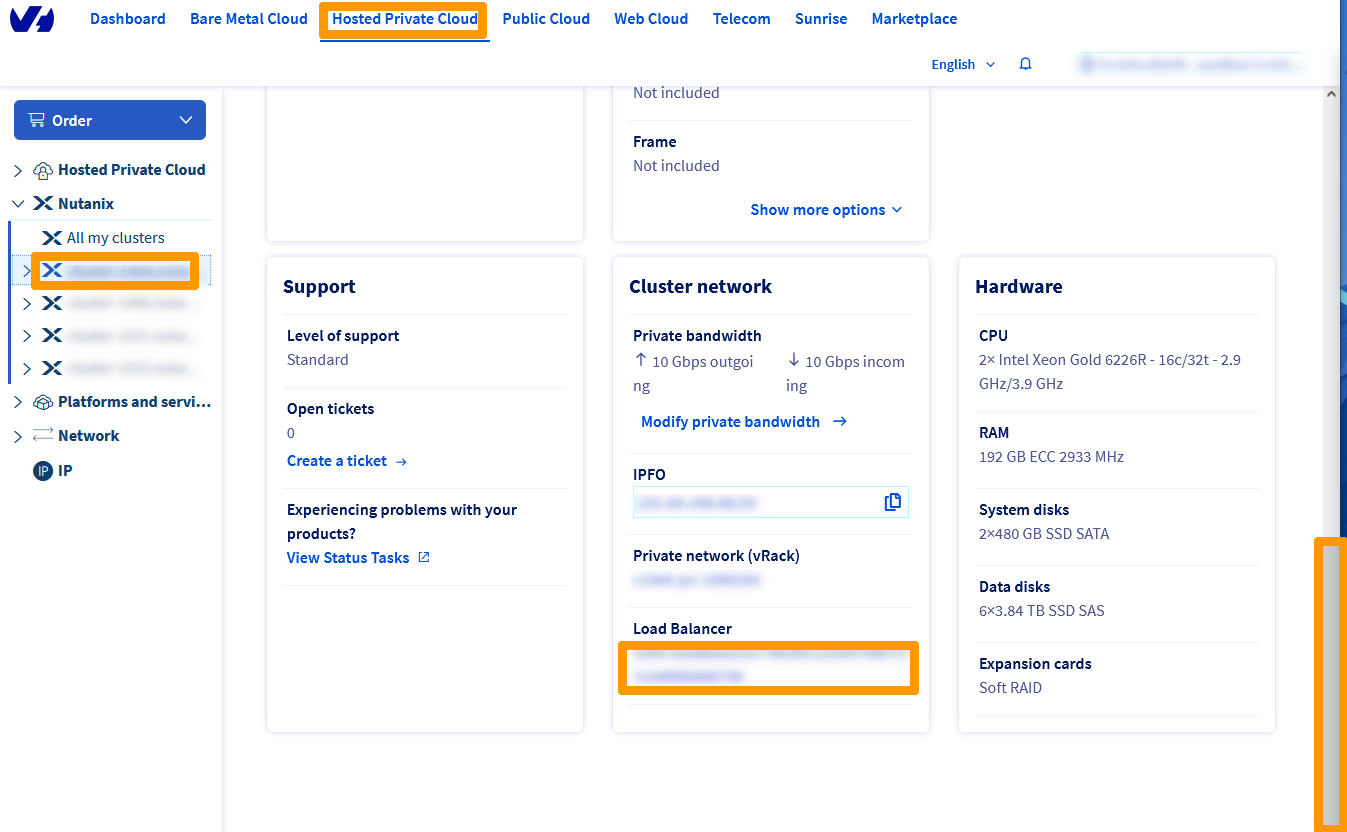Open the English language dropdown
1347x832 pixels.
(x=961, y=63)
